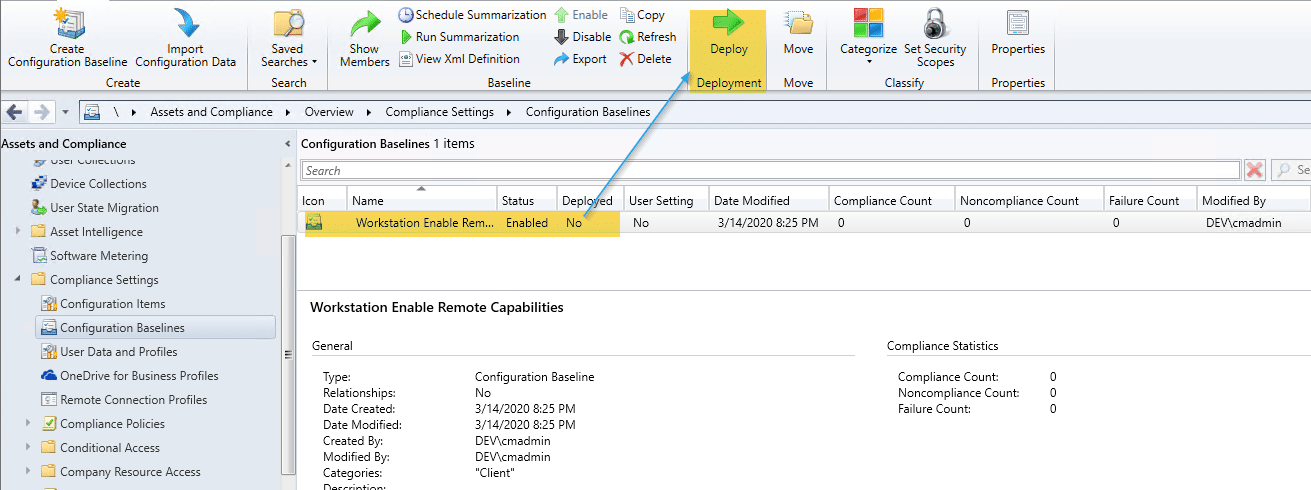Click the green Deploy arrow icon
Screen dimensions: 1311x490
point(728,24)
